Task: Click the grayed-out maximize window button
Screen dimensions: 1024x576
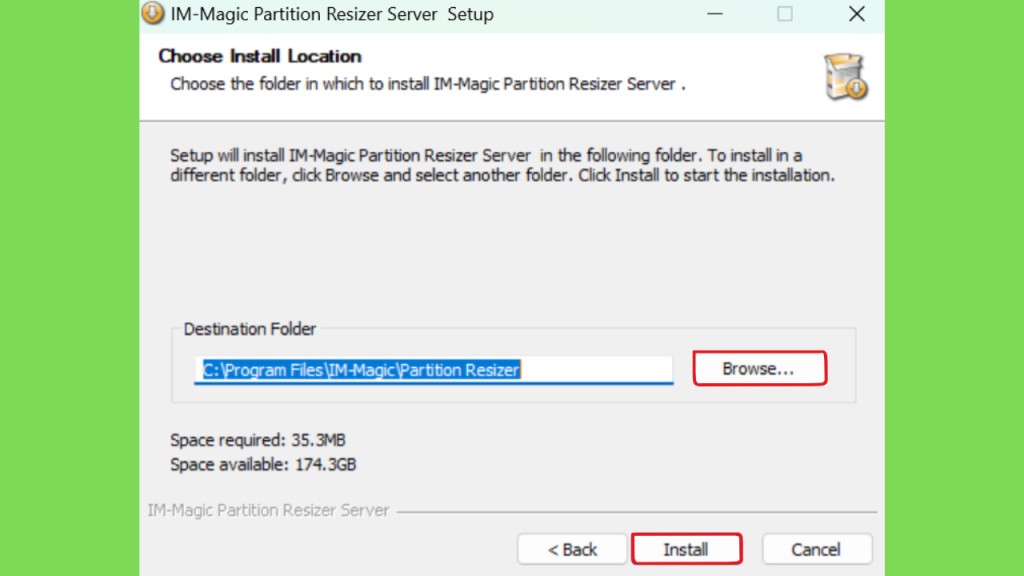Action: click(785, 14)
